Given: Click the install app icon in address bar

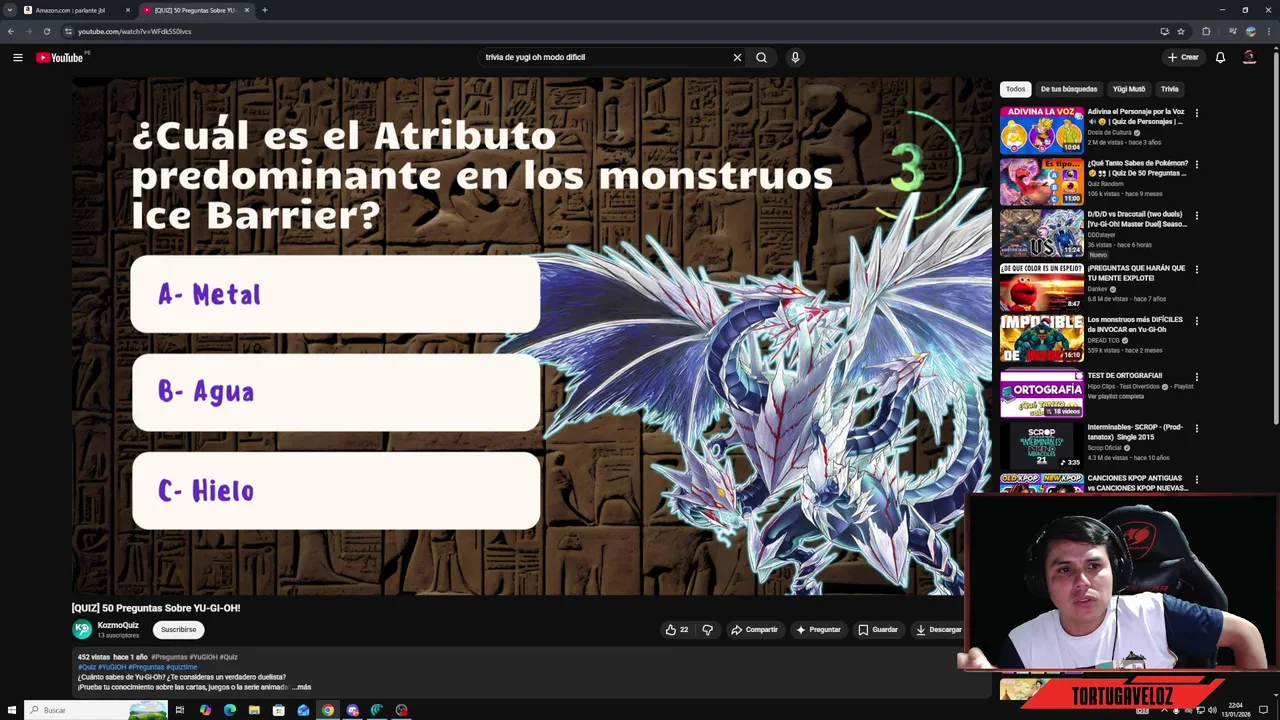Looking at the screenshot, I should pyautogui.click(x=1164, y=31).
